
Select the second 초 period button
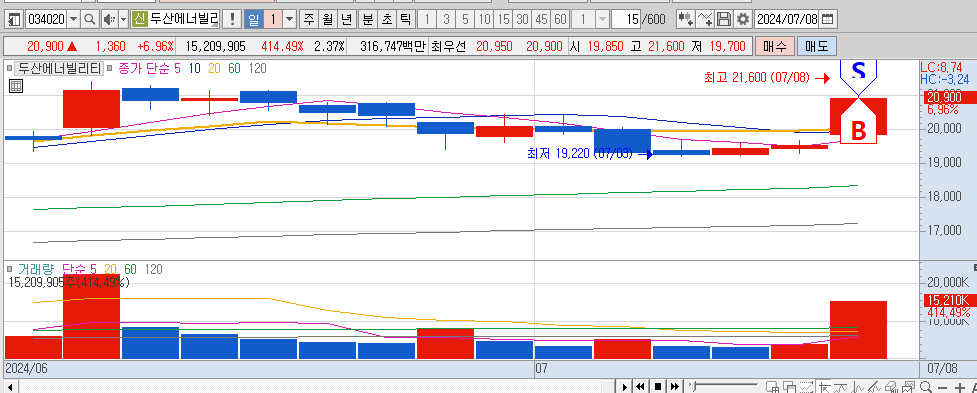pyautogui.click(x=387, y=19)
